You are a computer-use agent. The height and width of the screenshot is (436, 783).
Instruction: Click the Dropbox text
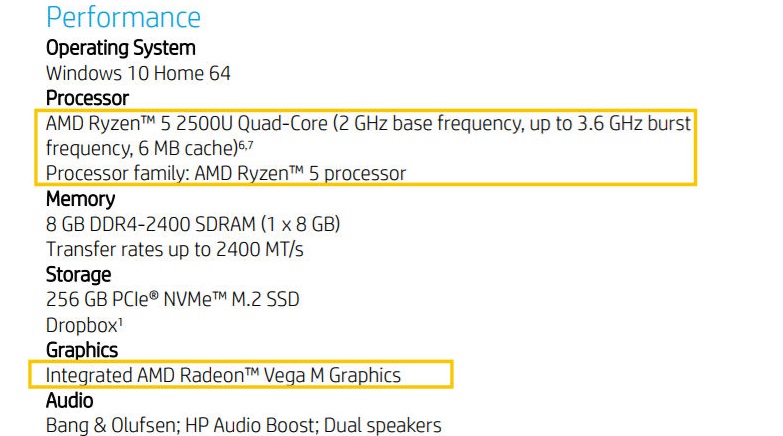pos(81,325)
